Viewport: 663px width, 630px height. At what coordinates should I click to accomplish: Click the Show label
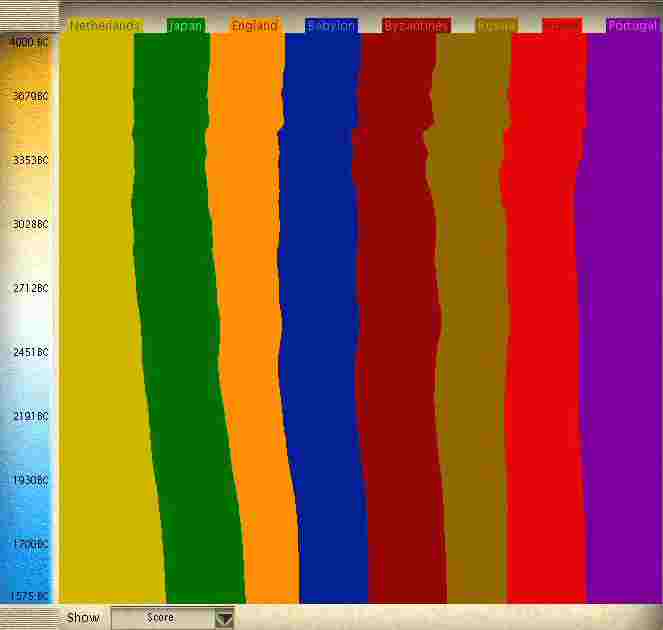[x=83, y=618]
